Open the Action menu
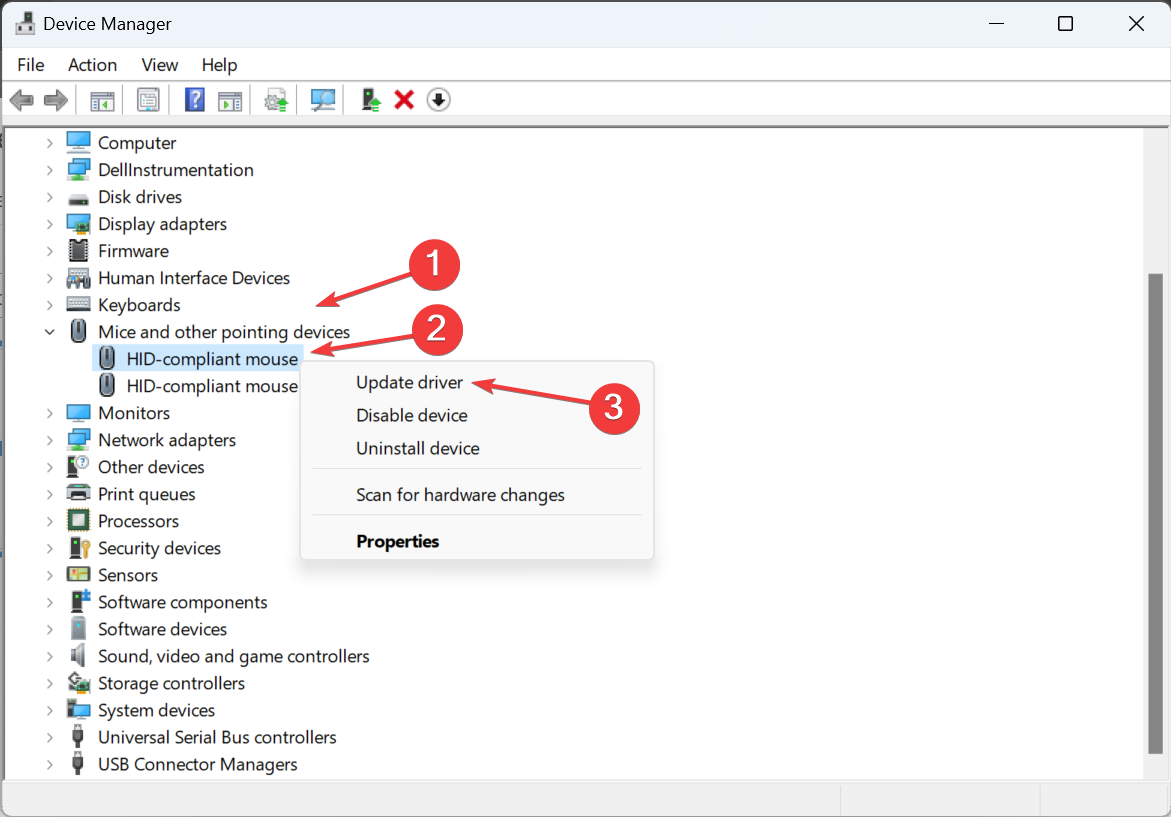 pos(92,65)
